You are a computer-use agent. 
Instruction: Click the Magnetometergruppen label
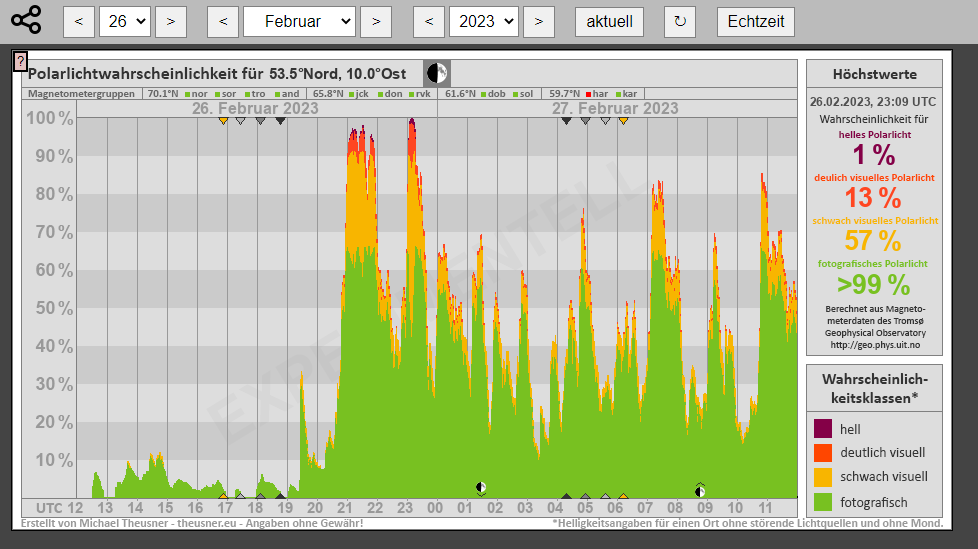click(x=81, y=94)
